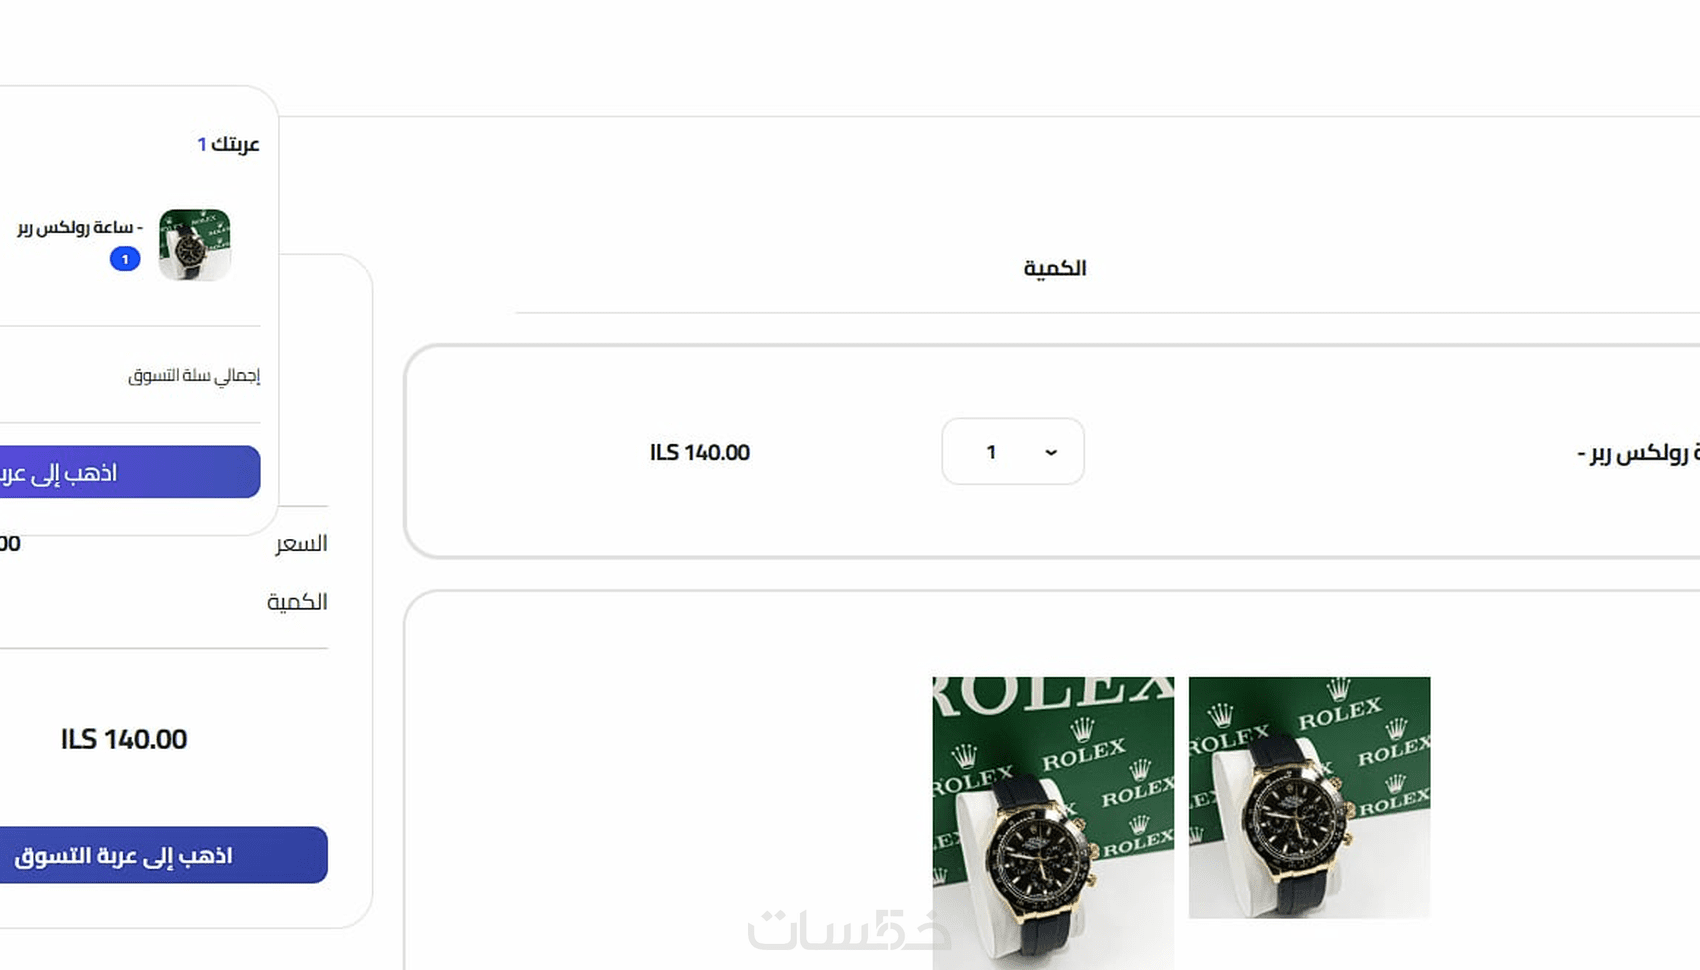Click the خمسات watermark logo
Screen dimensions: 1700x970
tap(849, 929)
